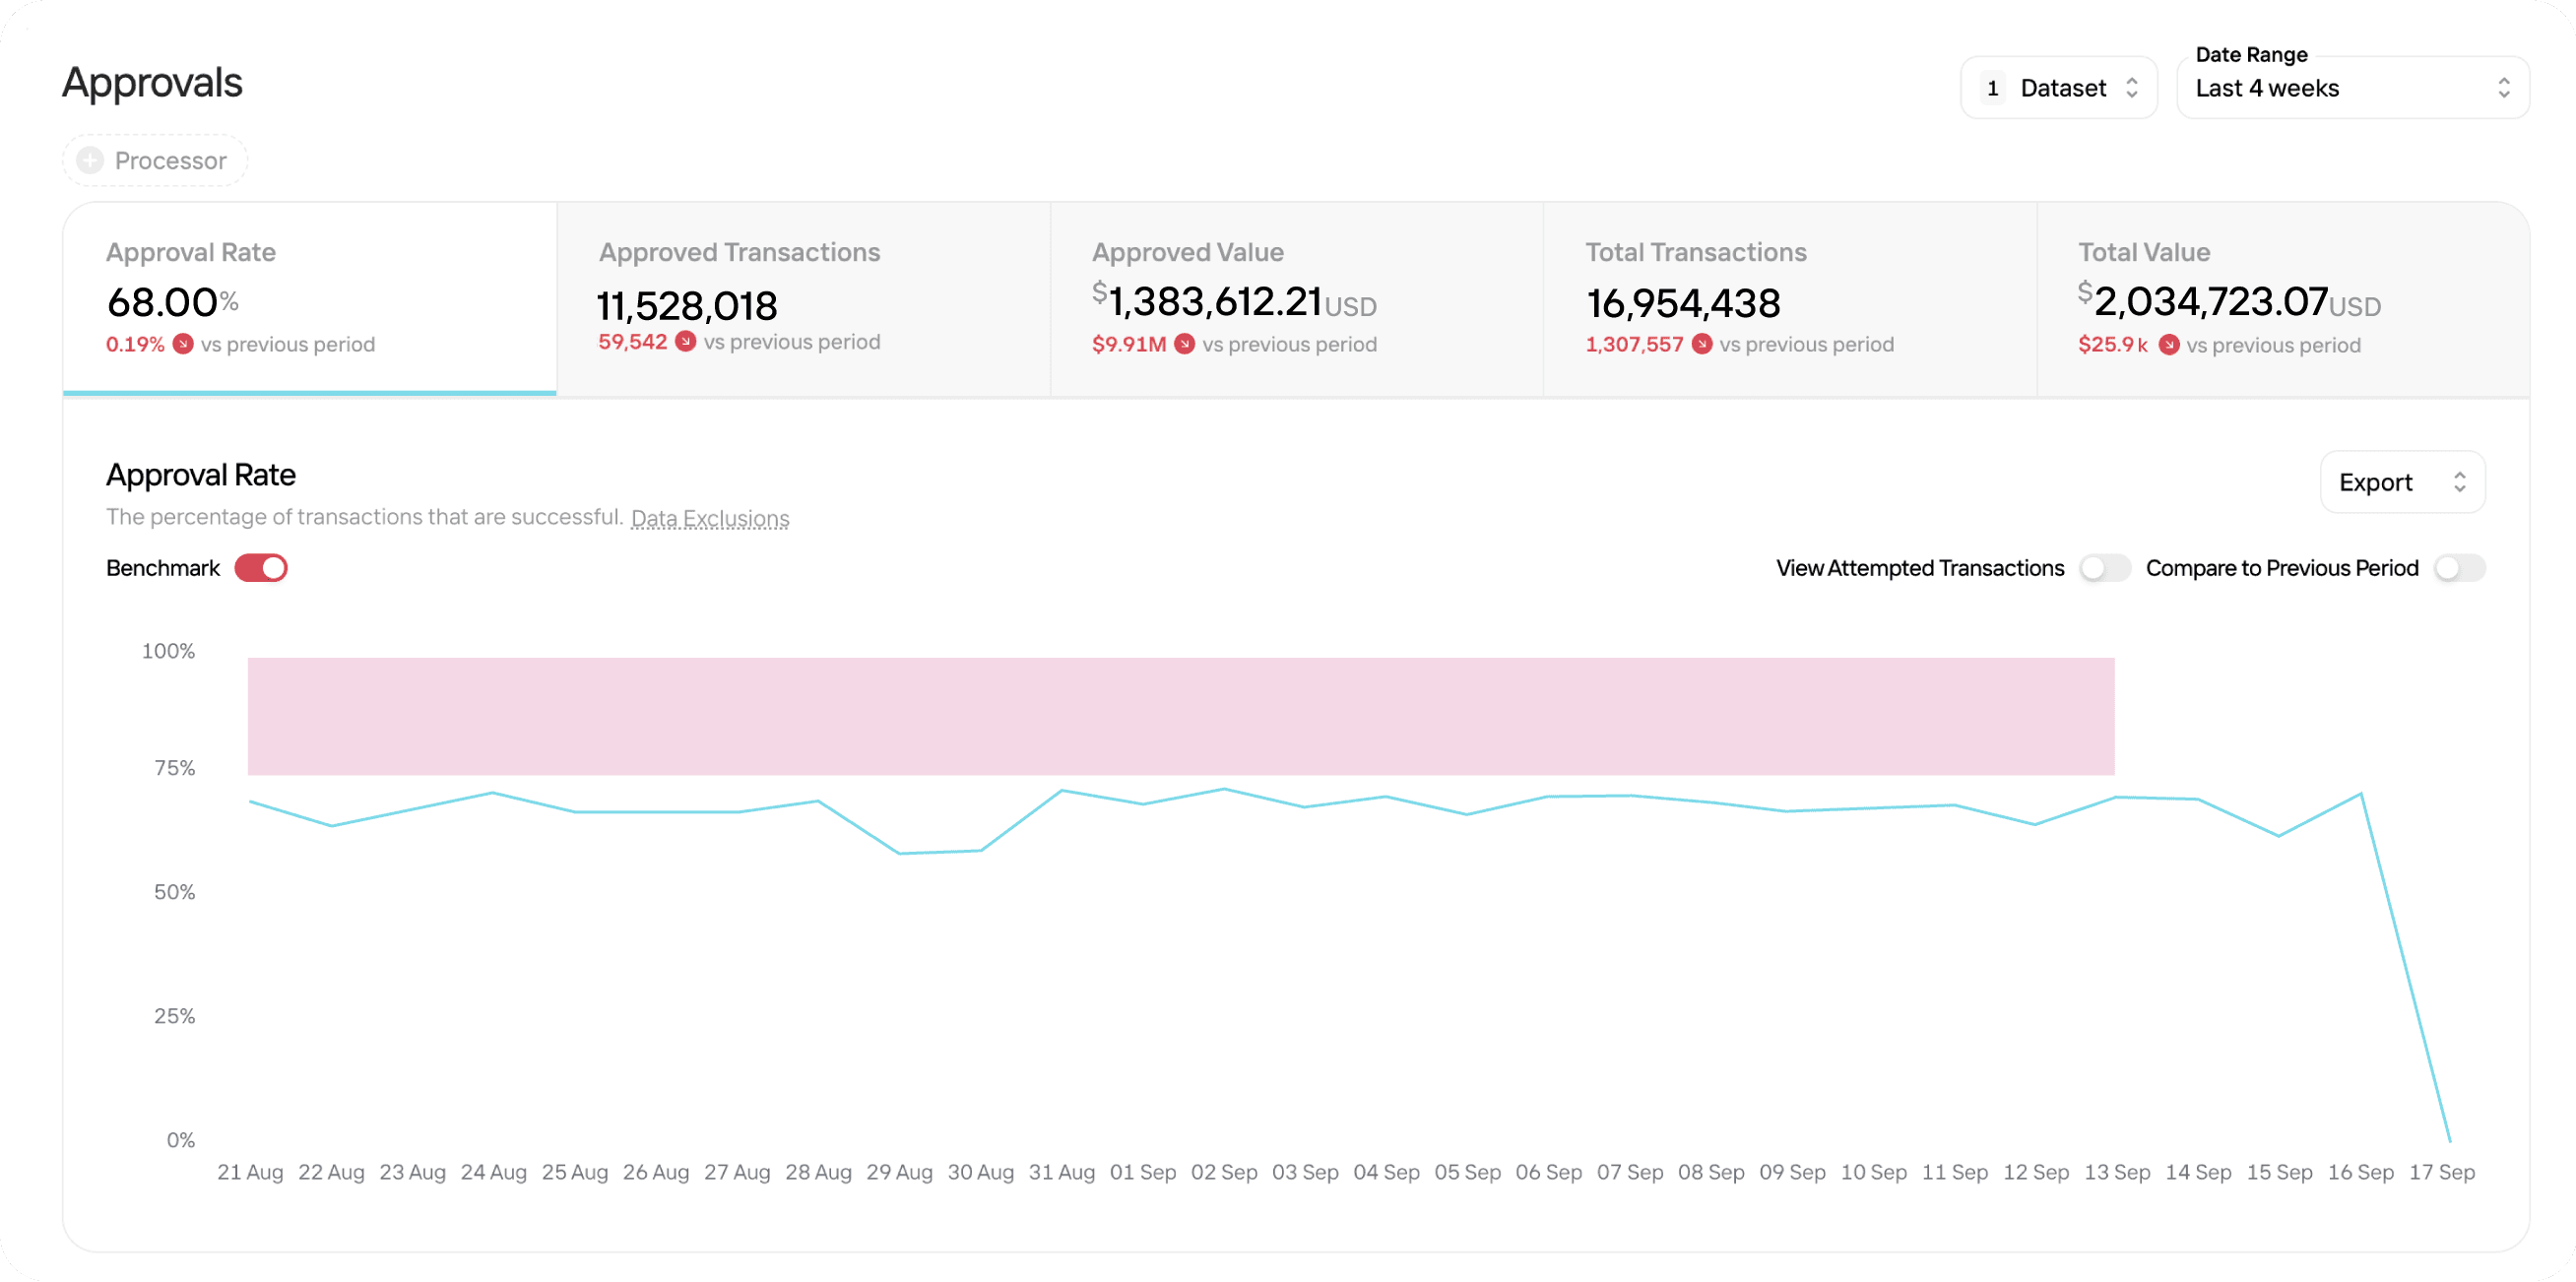Switch to the Approved Transactions tab
2576x1282 pixels.
[x=803, y=298]
